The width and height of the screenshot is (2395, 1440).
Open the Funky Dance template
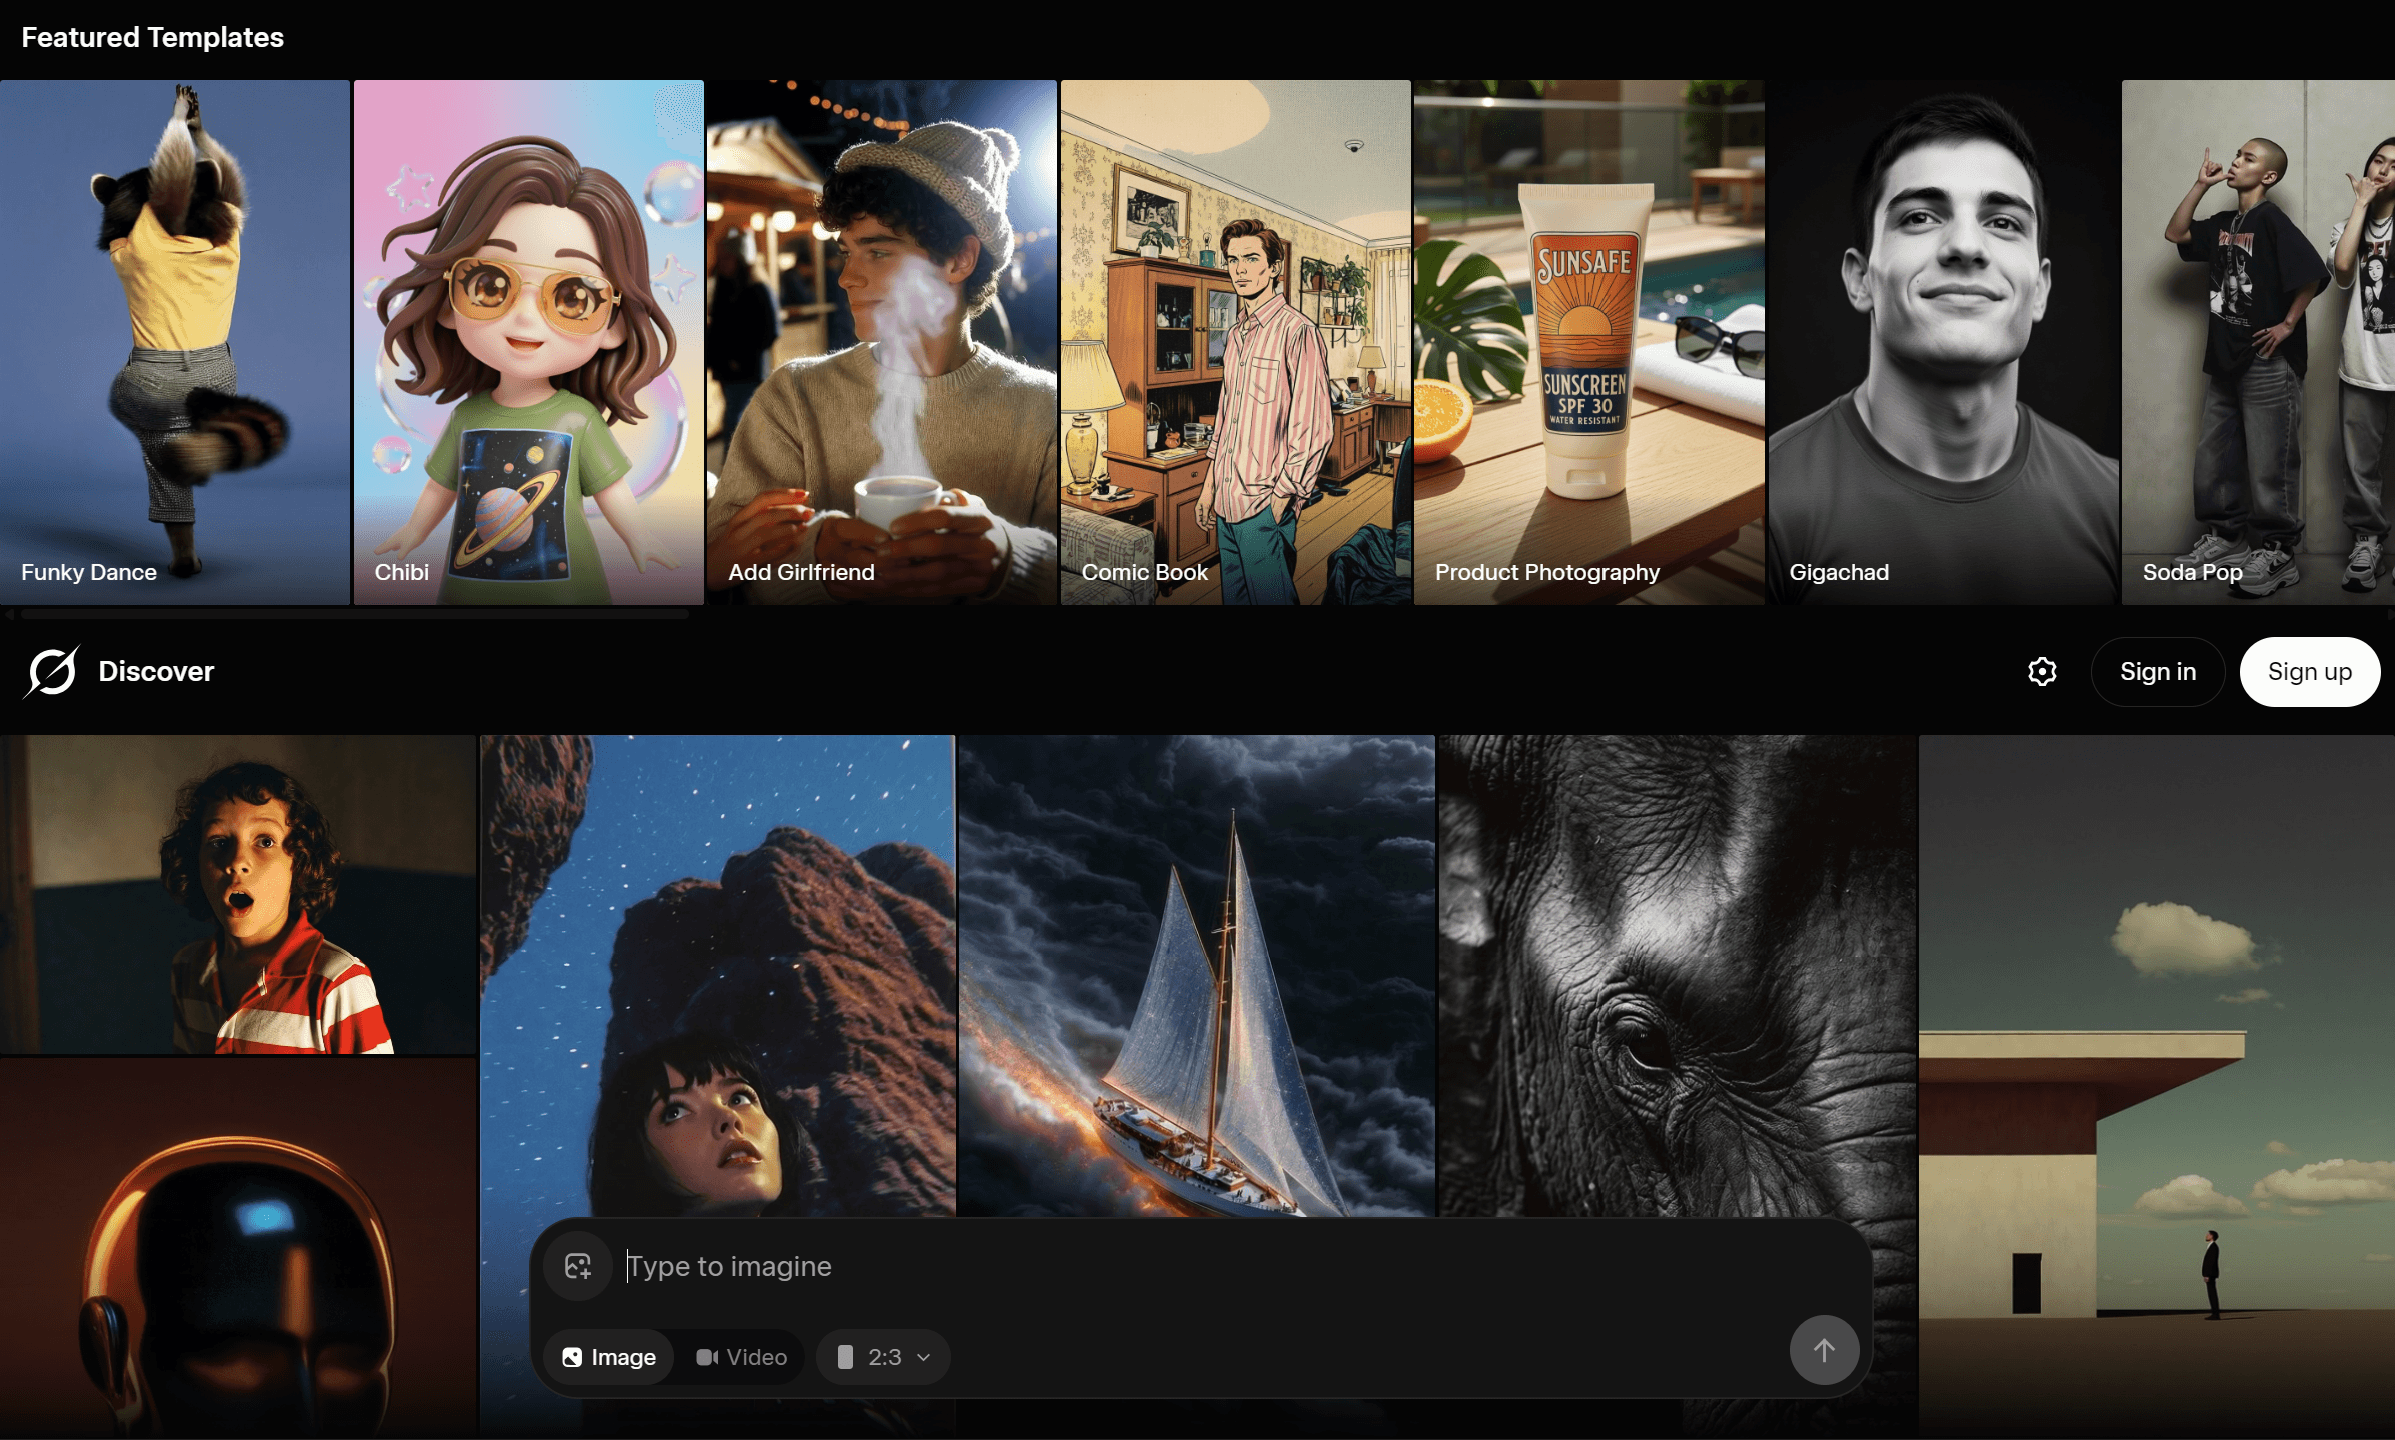175,340
